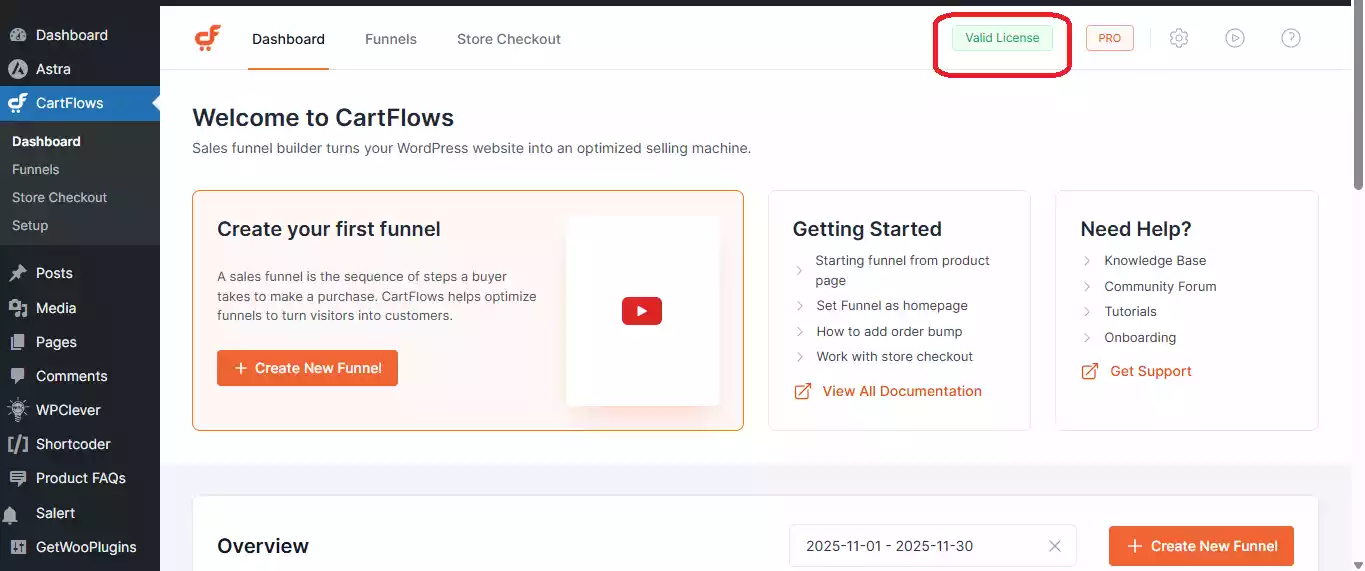This screenshot has width=1365, height=571.
Task: Open Setup in the CartFlows submenu
Action: click(x=30, y=225)
